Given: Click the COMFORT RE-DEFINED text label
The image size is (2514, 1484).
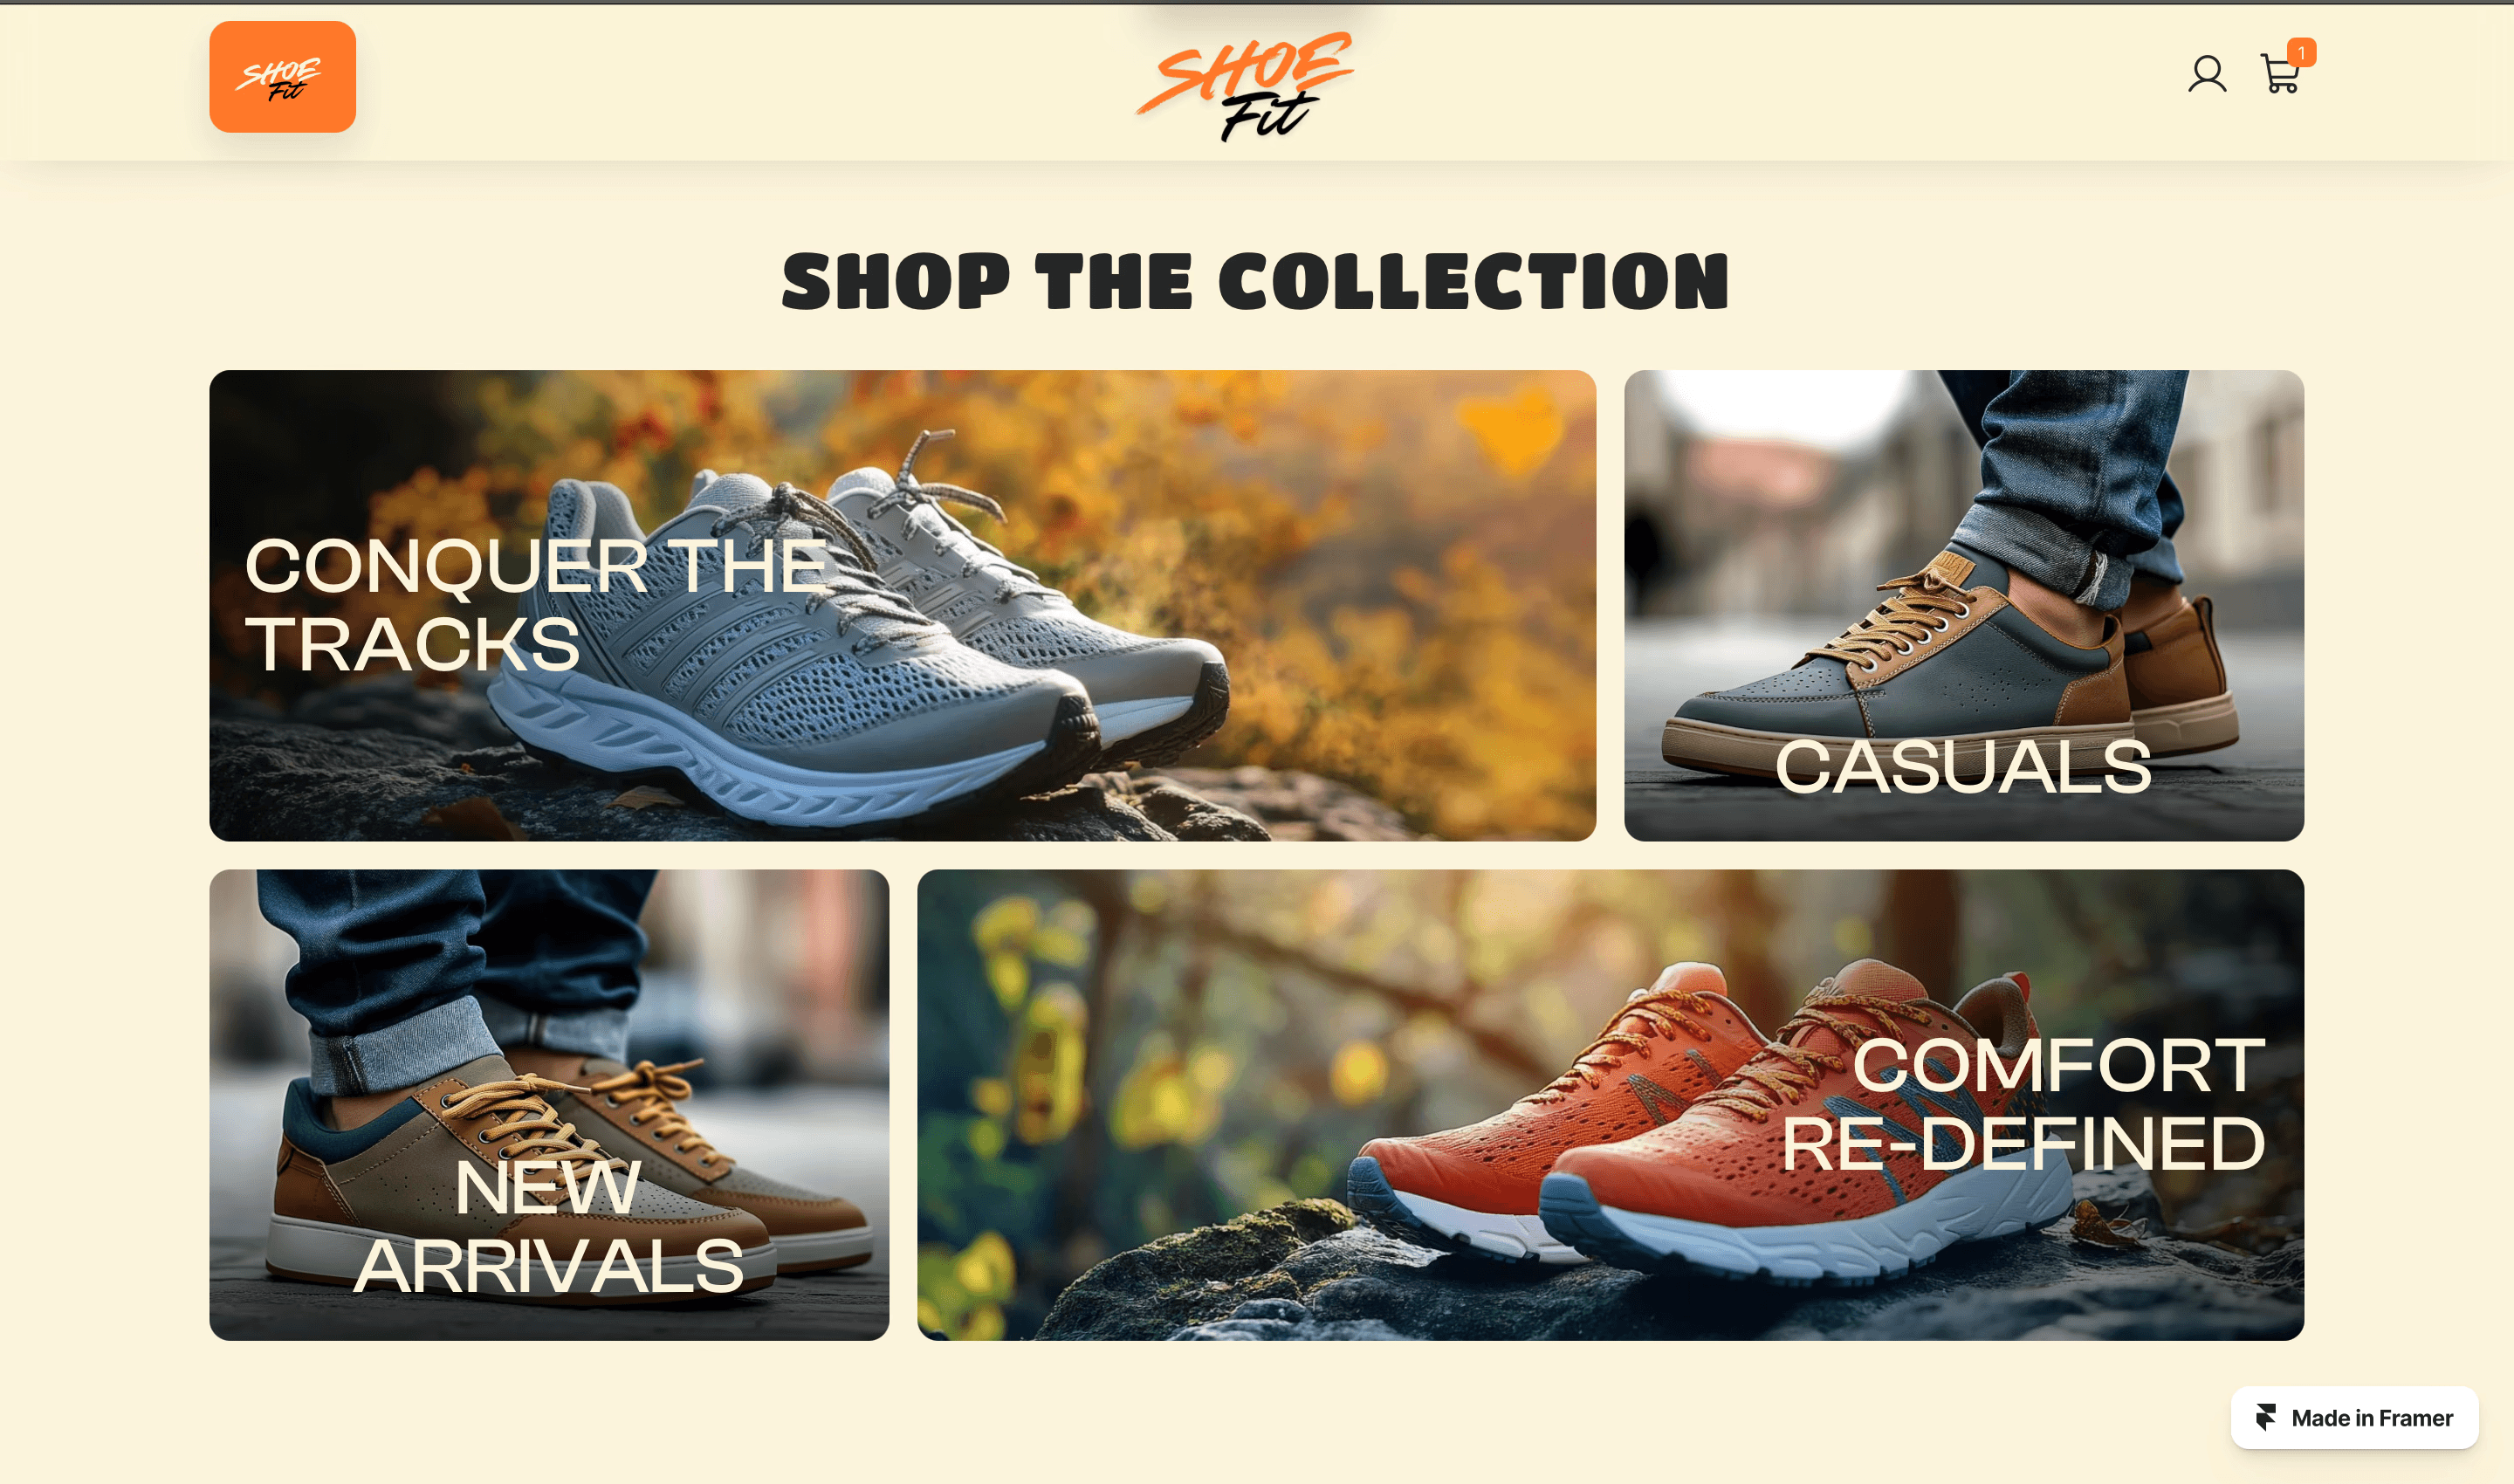Looking at the screenshot, I should pos(2023,1105).
